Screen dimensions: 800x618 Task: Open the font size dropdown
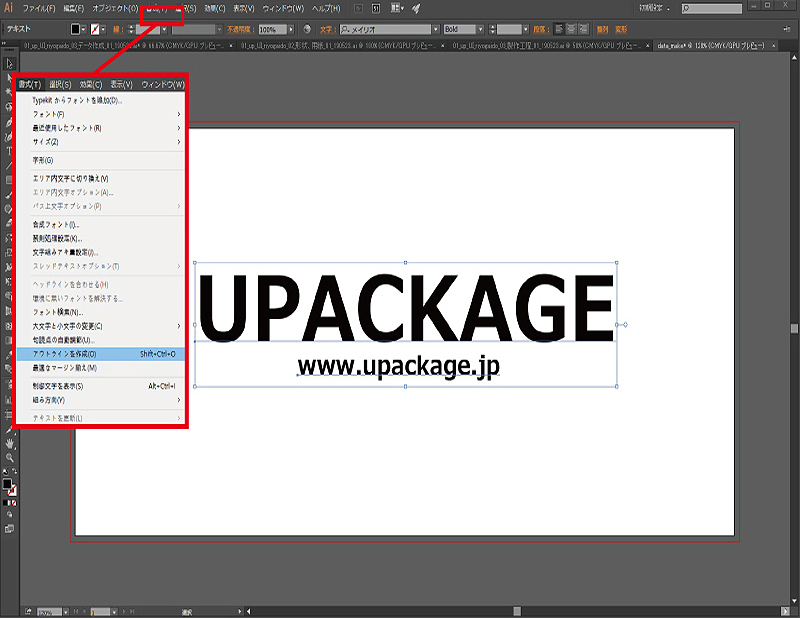click(x=526, y=29)
